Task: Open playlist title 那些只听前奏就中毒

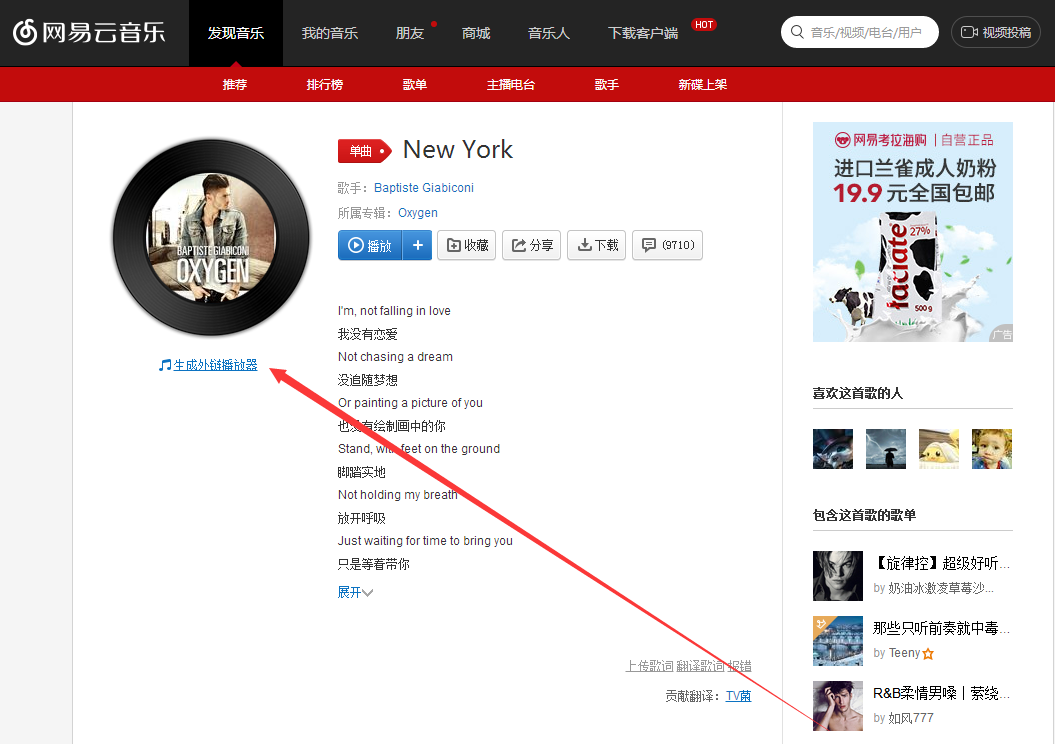Action: tap(941, 628)
